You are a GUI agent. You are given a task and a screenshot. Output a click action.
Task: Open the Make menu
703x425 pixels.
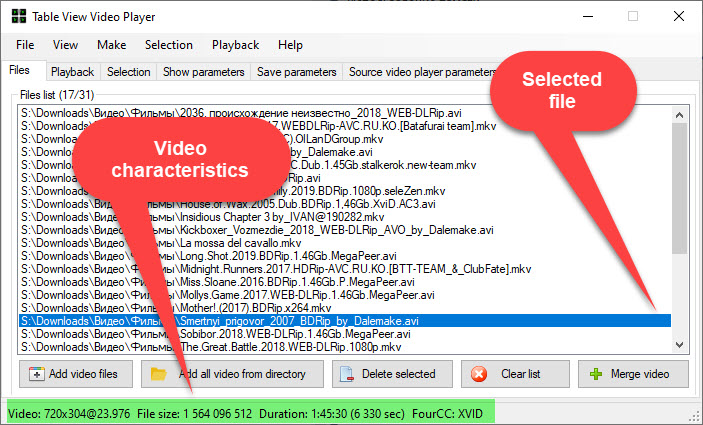click(112, 45)
